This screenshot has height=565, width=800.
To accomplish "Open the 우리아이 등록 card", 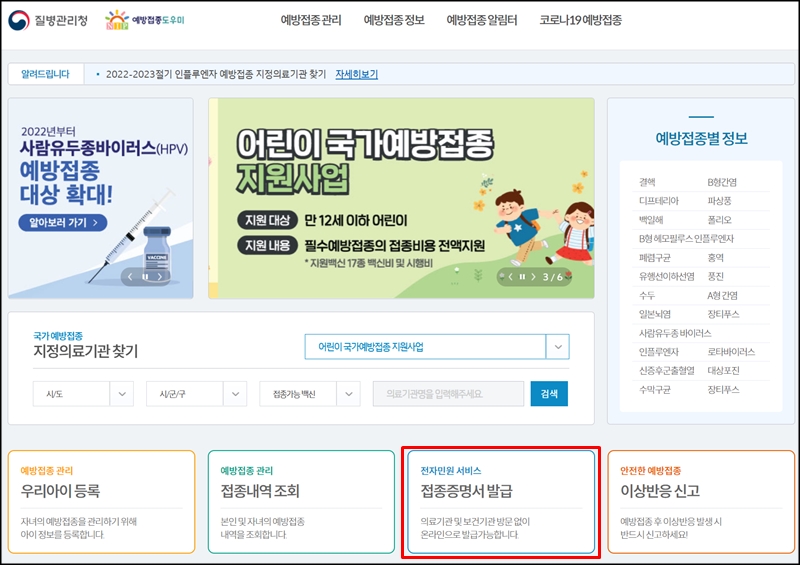I will click(x=102, y=502).
